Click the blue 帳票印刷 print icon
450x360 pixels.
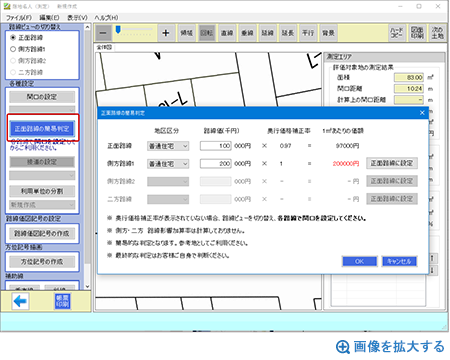[x=62, y=301]
